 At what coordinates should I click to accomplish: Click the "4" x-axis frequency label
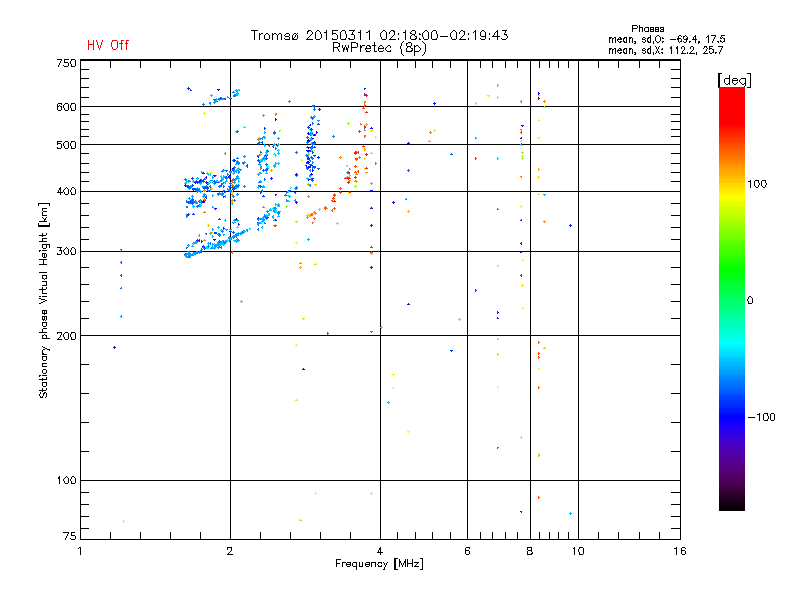[380, 551]
